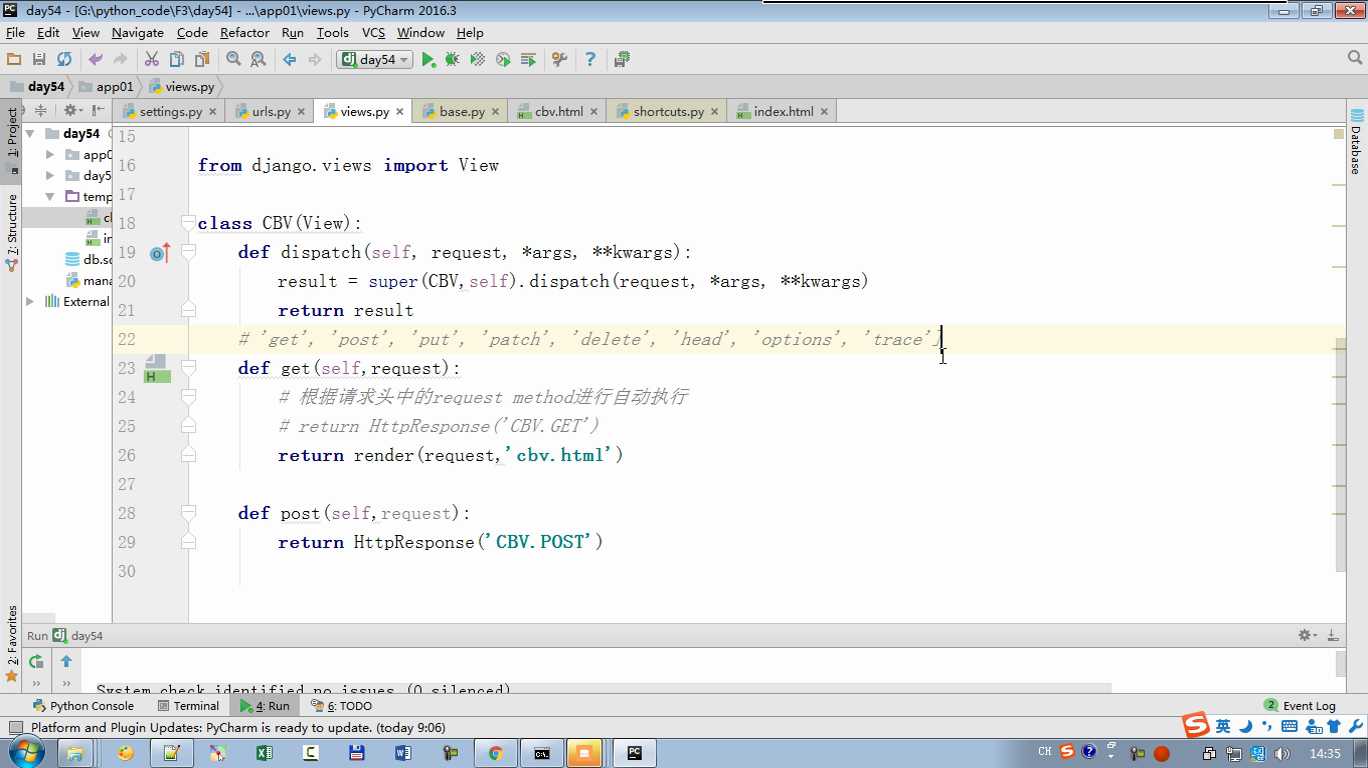Fold the post method at line 28
Image resolution: width=1368 pixels, height=768 pixels.
188,513
